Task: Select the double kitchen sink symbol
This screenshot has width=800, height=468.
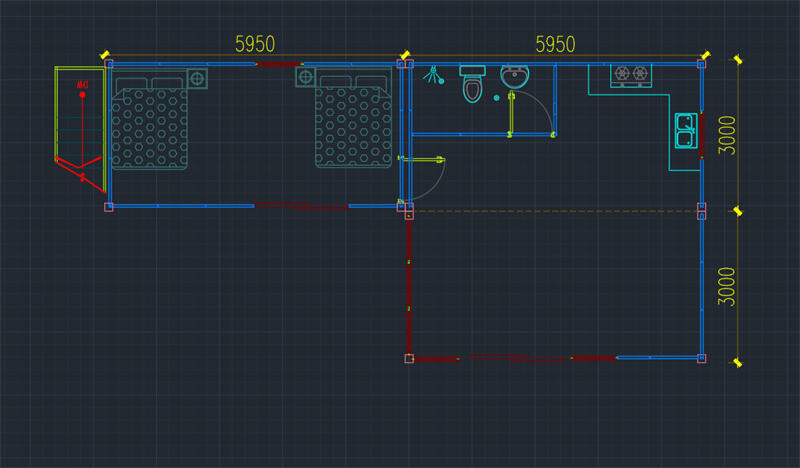Action: click(686, 131)
